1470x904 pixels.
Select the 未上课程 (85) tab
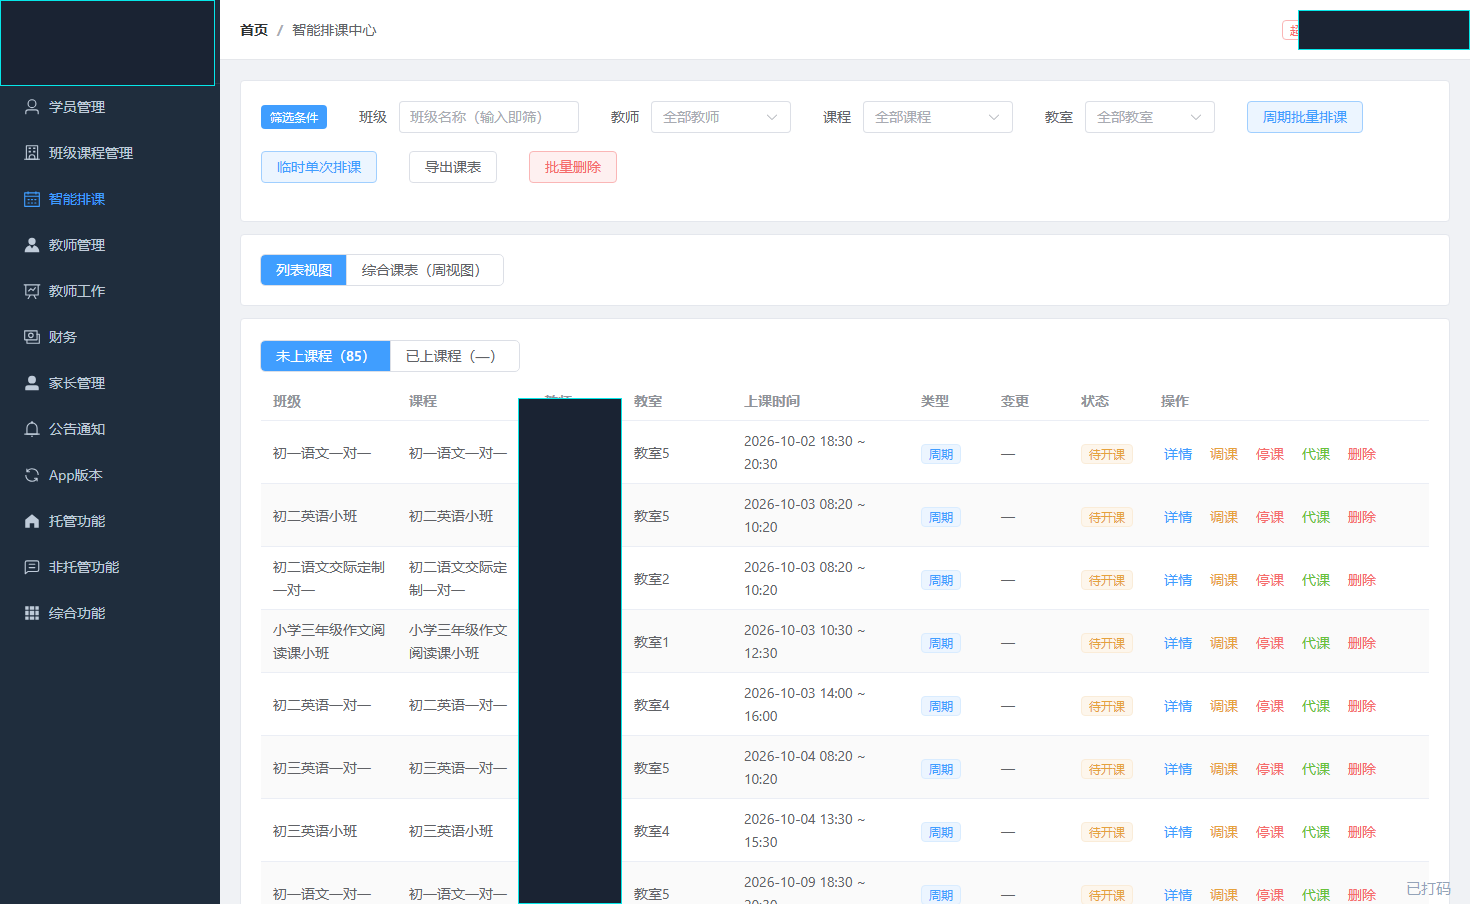(x=325, y=356)
